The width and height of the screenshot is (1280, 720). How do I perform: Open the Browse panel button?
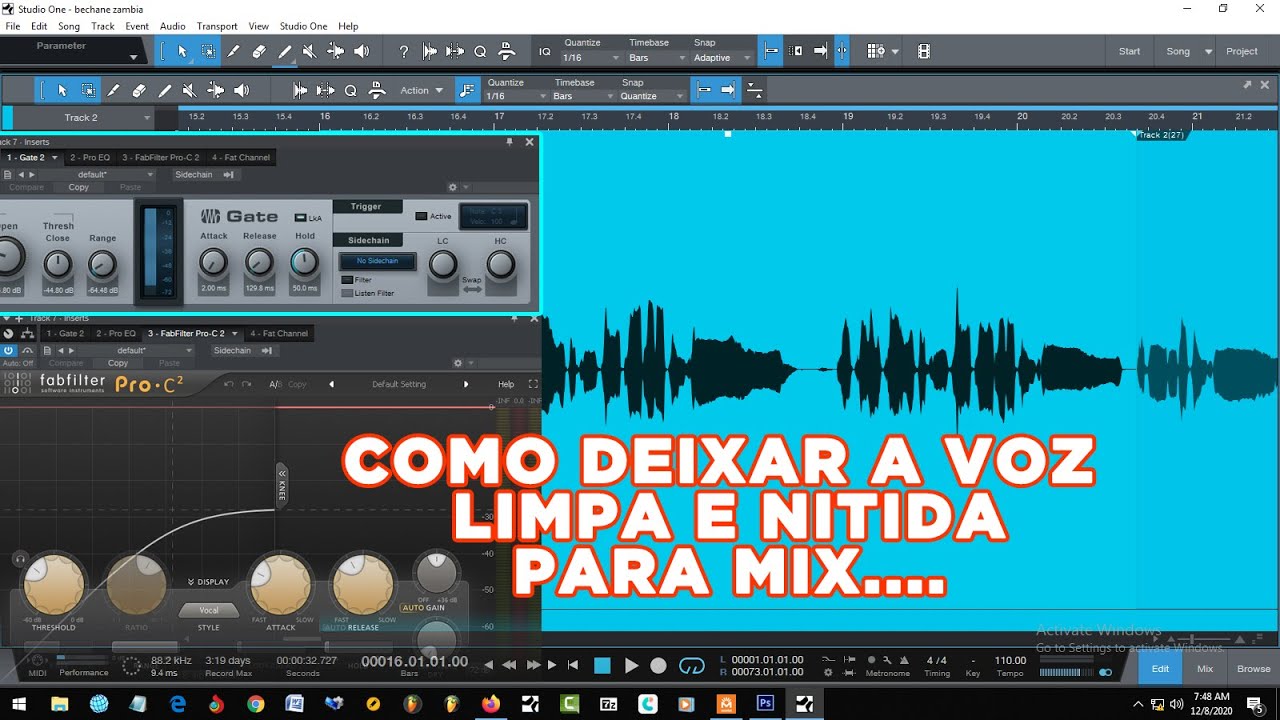[x=1254, y=668]
